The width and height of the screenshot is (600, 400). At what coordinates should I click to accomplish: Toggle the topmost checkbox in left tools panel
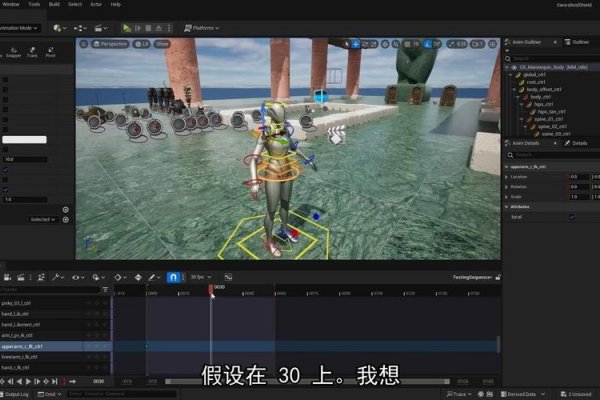5,80
